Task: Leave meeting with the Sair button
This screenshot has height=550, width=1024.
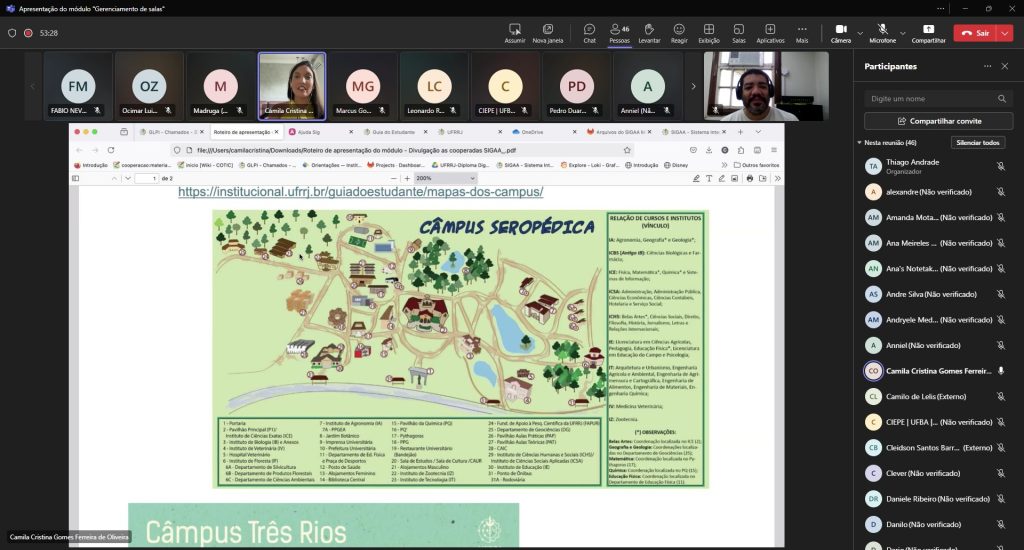Action: [975, 33]
